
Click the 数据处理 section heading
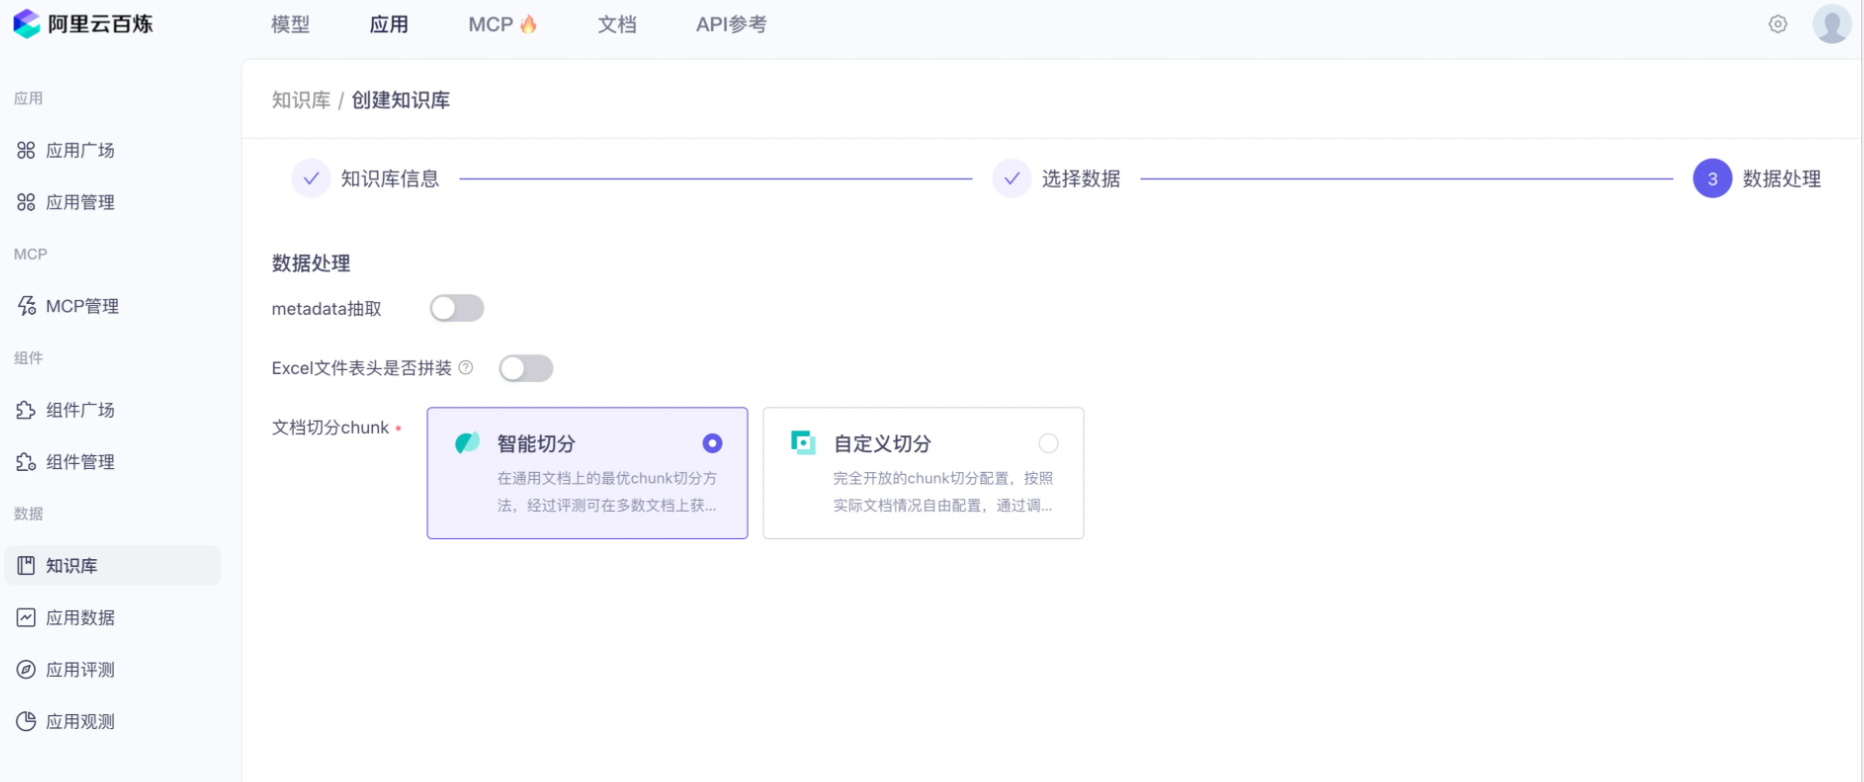tap(311, 264)
